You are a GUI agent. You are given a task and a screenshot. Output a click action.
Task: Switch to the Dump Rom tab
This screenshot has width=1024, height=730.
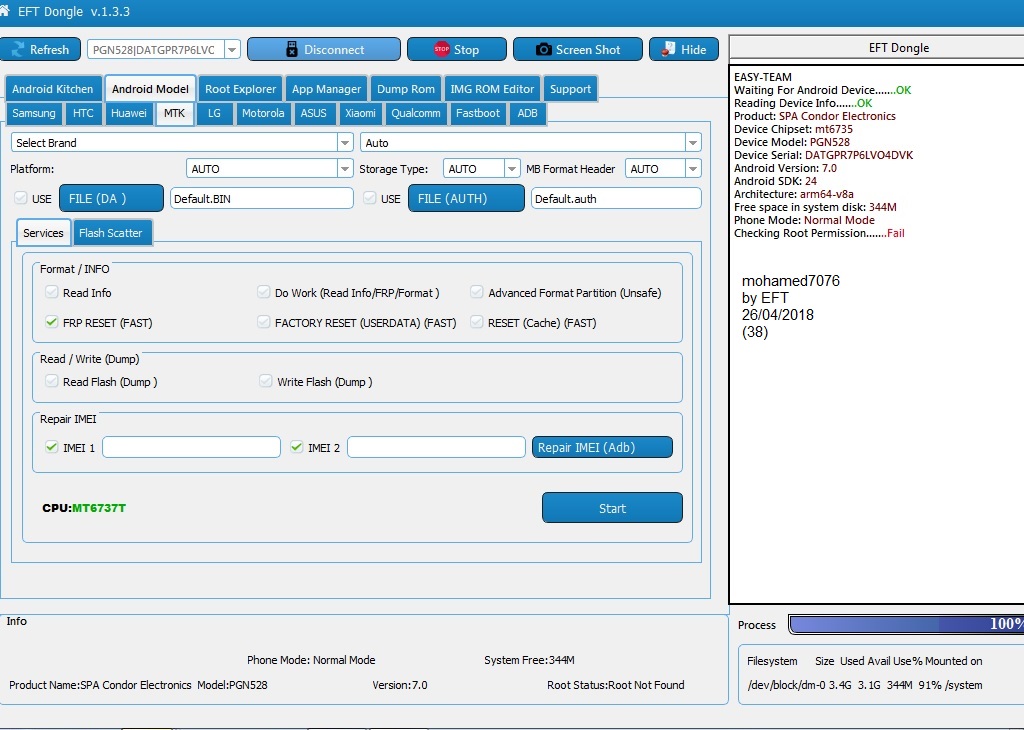point(406,89)
